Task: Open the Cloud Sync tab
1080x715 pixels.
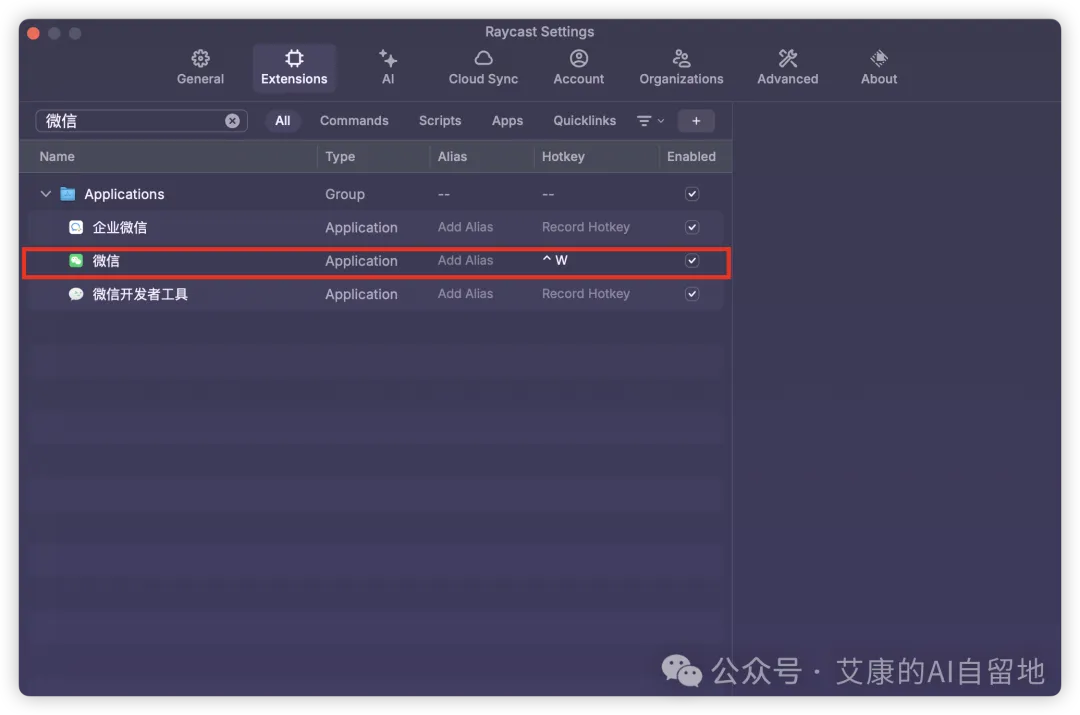Action: point(483,68)
